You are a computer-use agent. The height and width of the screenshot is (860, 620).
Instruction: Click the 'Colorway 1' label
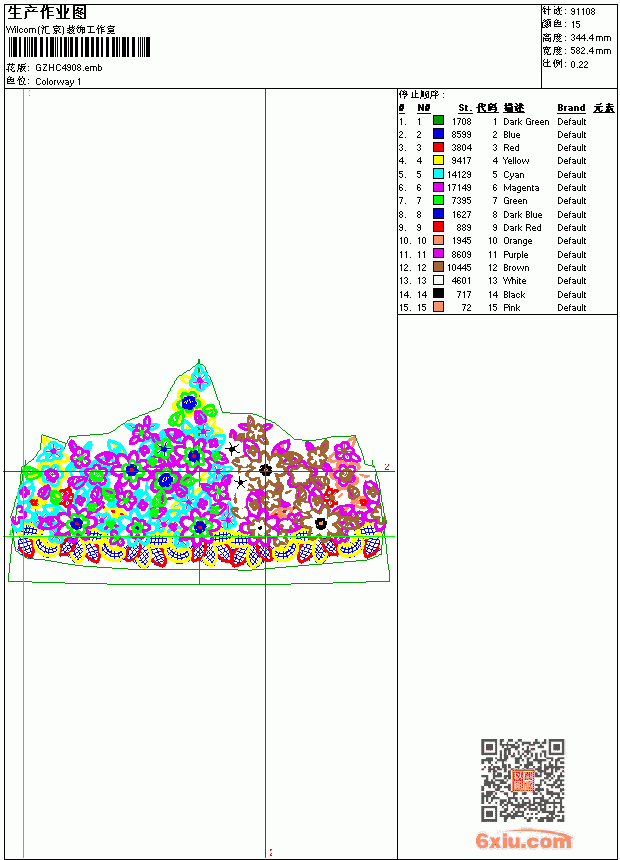pos(58,82)
